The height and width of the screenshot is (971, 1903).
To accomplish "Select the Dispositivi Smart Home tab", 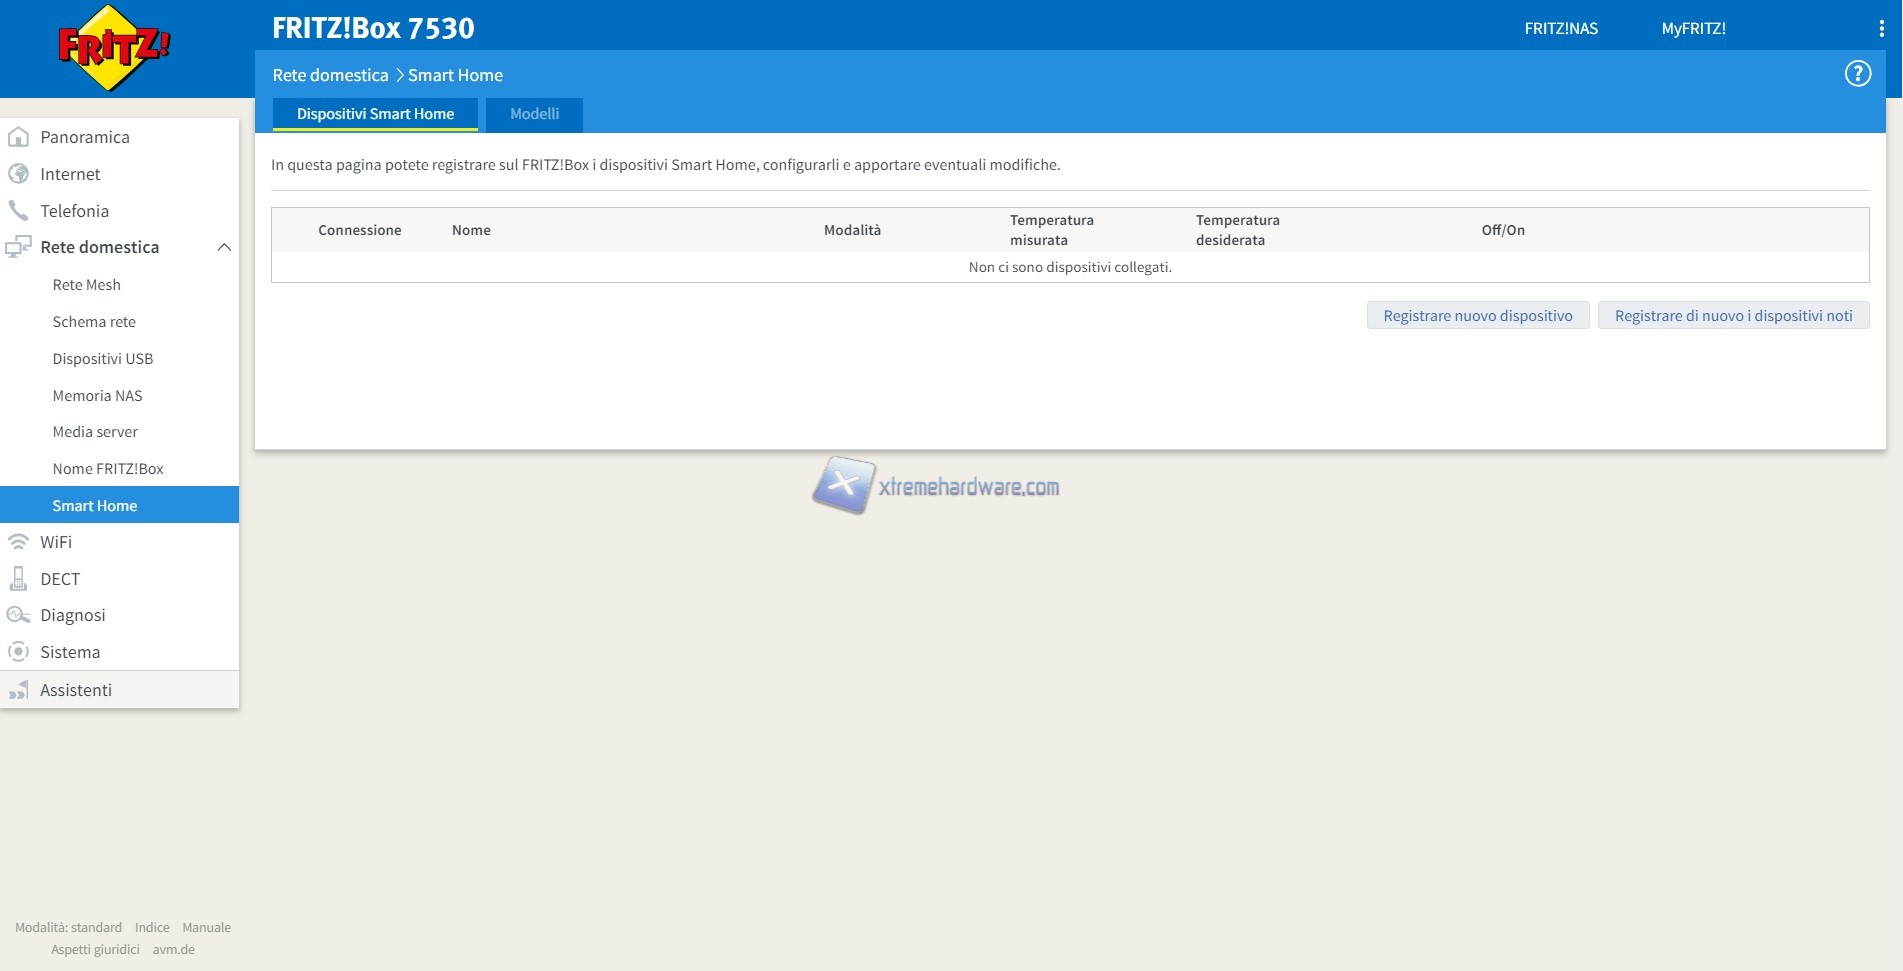I will point(375,114).
